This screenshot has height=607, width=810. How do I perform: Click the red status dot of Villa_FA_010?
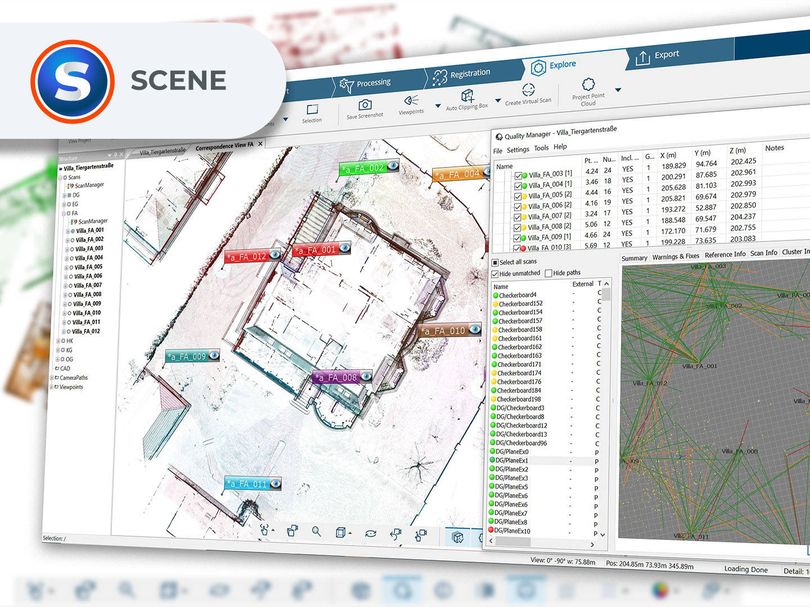click(x=523, y=248)
